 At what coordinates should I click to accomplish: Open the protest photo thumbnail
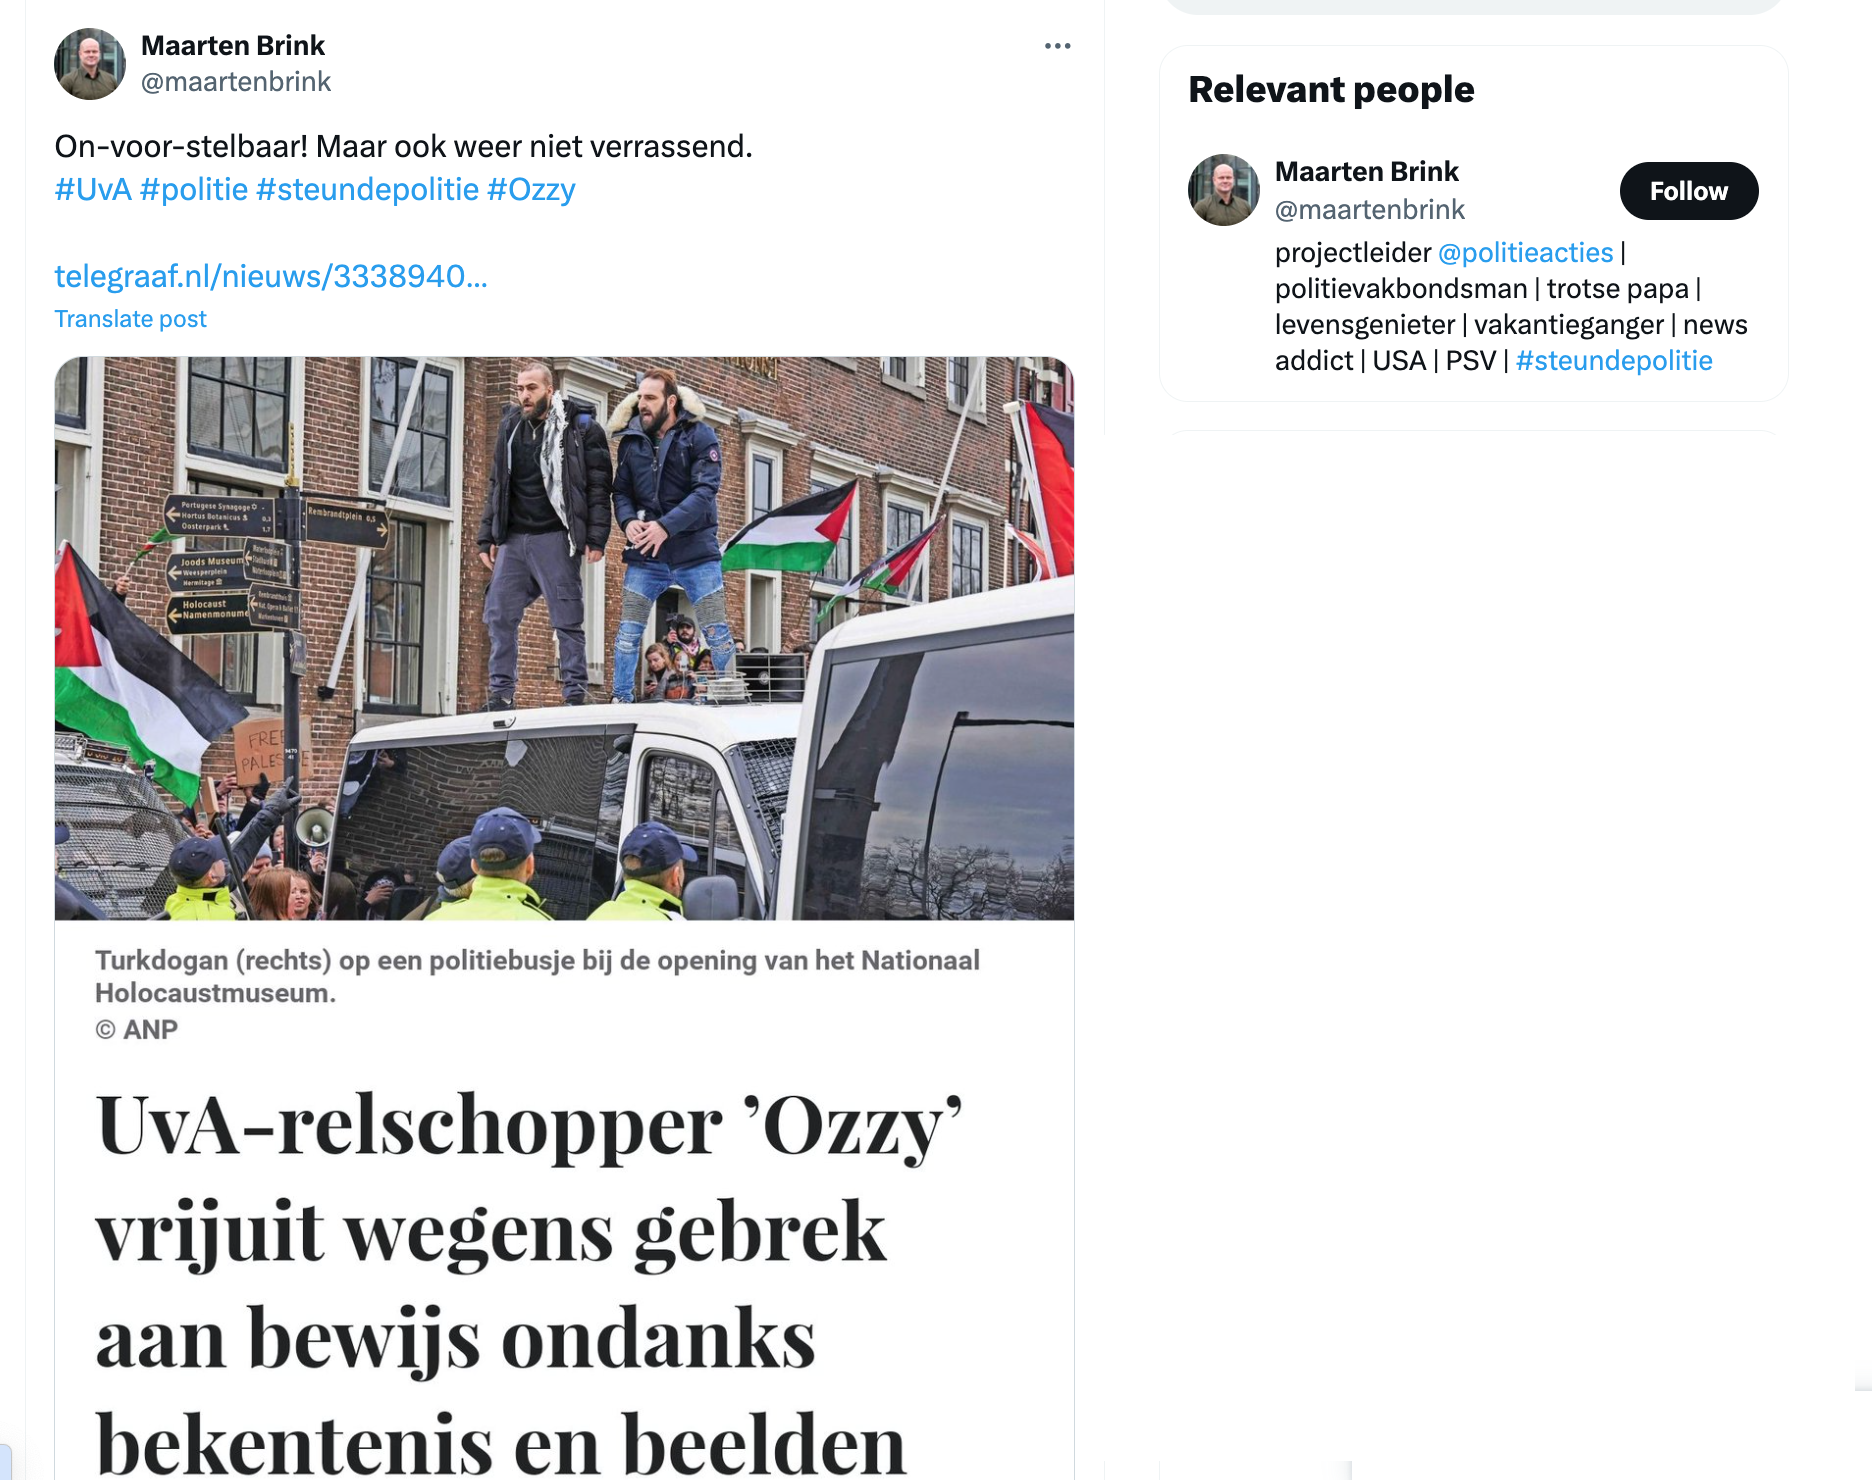click(x=564, y=638)
